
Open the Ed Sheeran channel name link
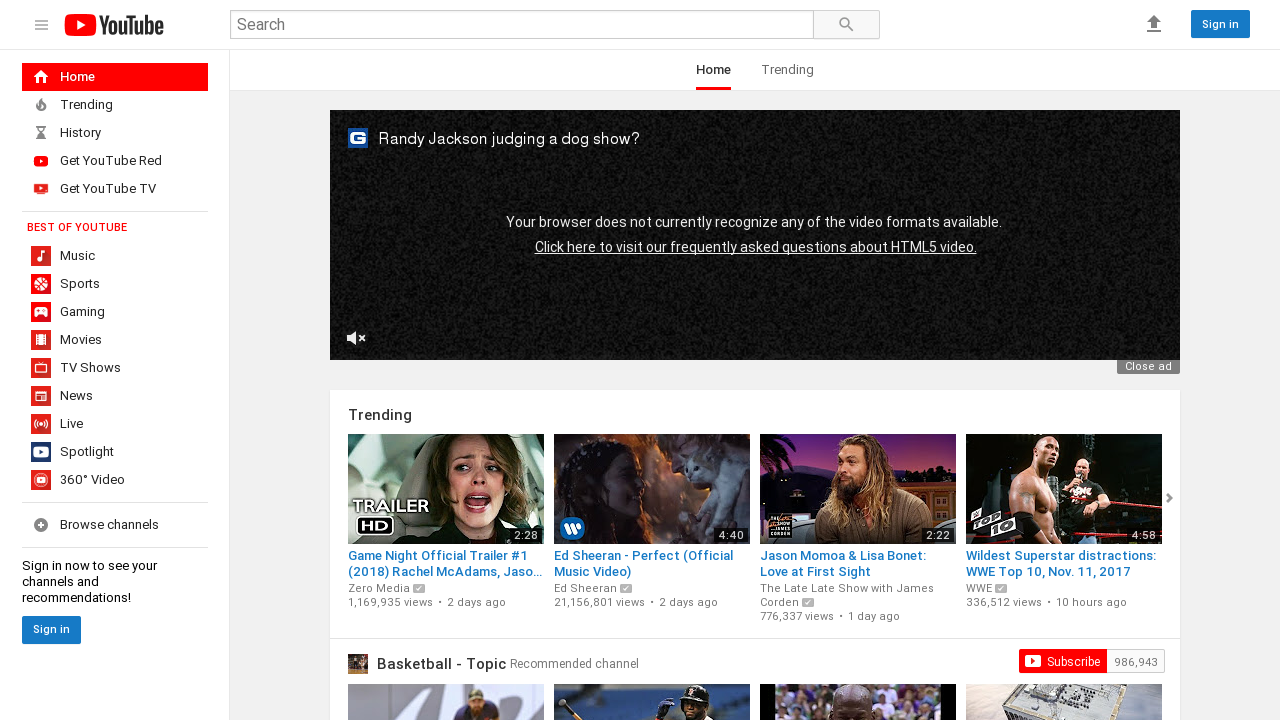point(585,588)
